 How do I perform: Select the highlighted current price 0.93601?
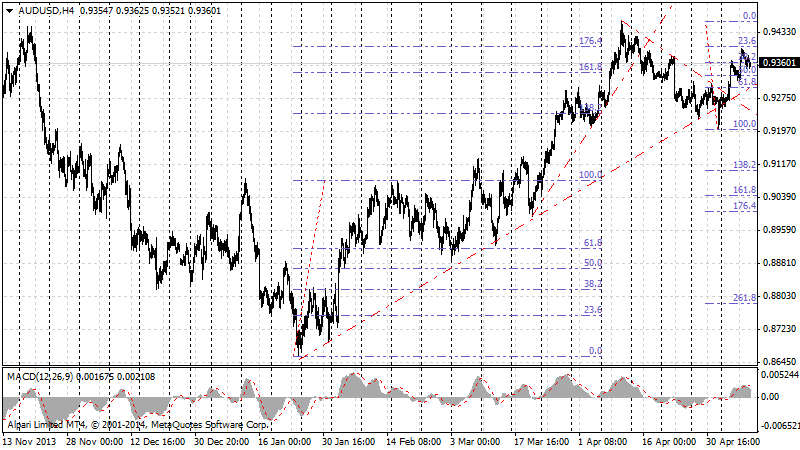(x=778, y=62)
